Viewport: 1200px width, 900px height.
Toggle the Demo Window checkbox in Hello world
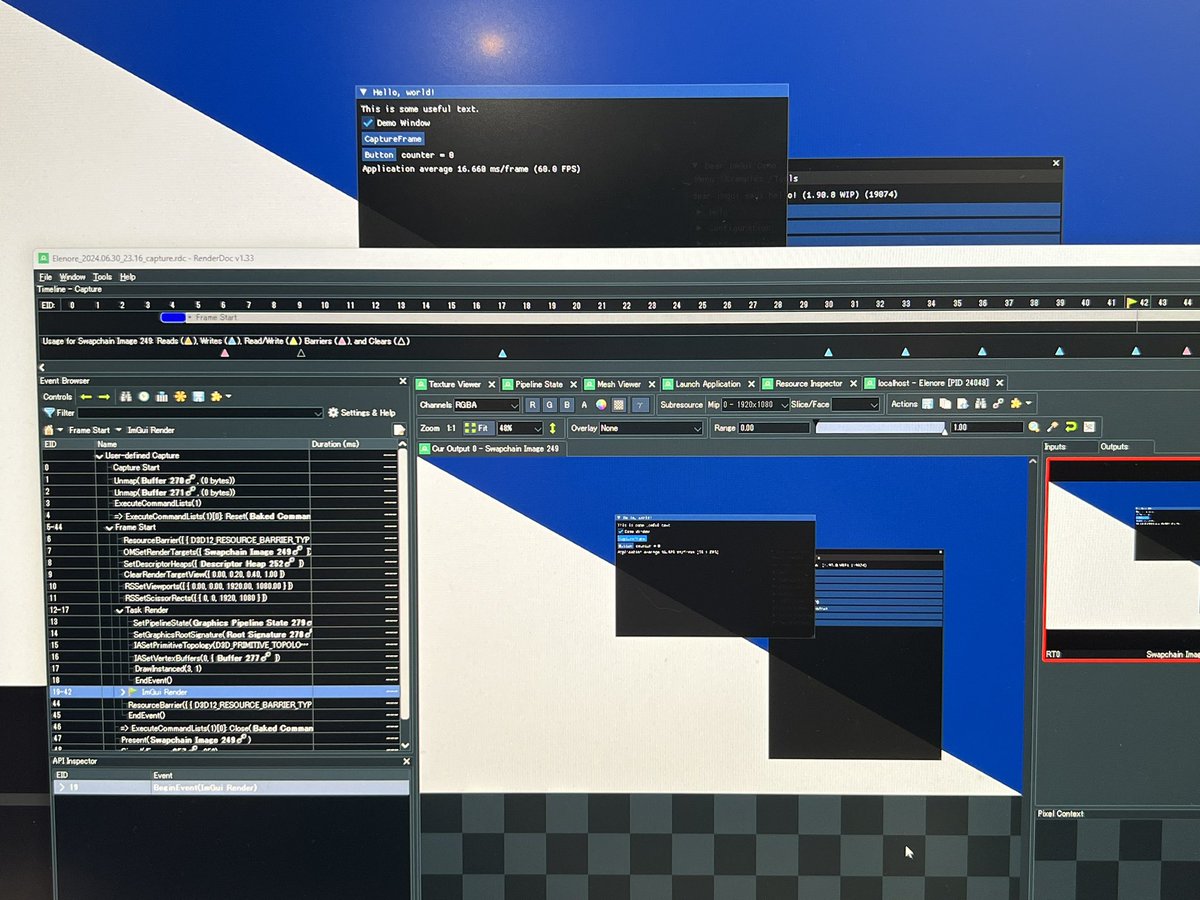367,123
